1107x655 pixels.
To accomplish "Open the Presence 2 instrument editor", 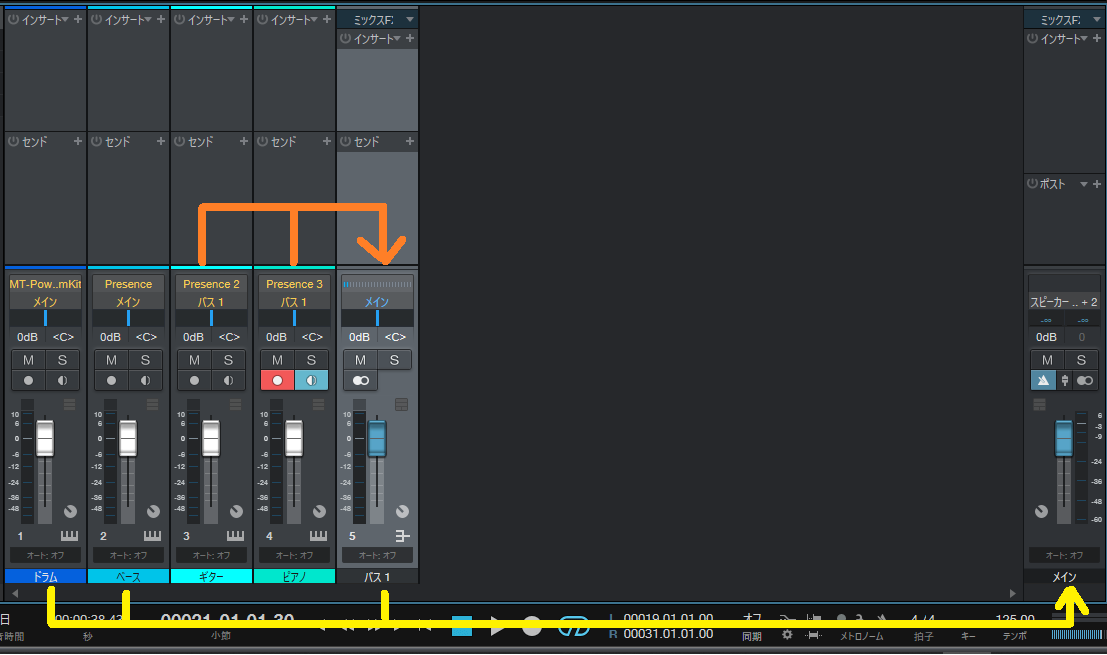I will (211, 284).
